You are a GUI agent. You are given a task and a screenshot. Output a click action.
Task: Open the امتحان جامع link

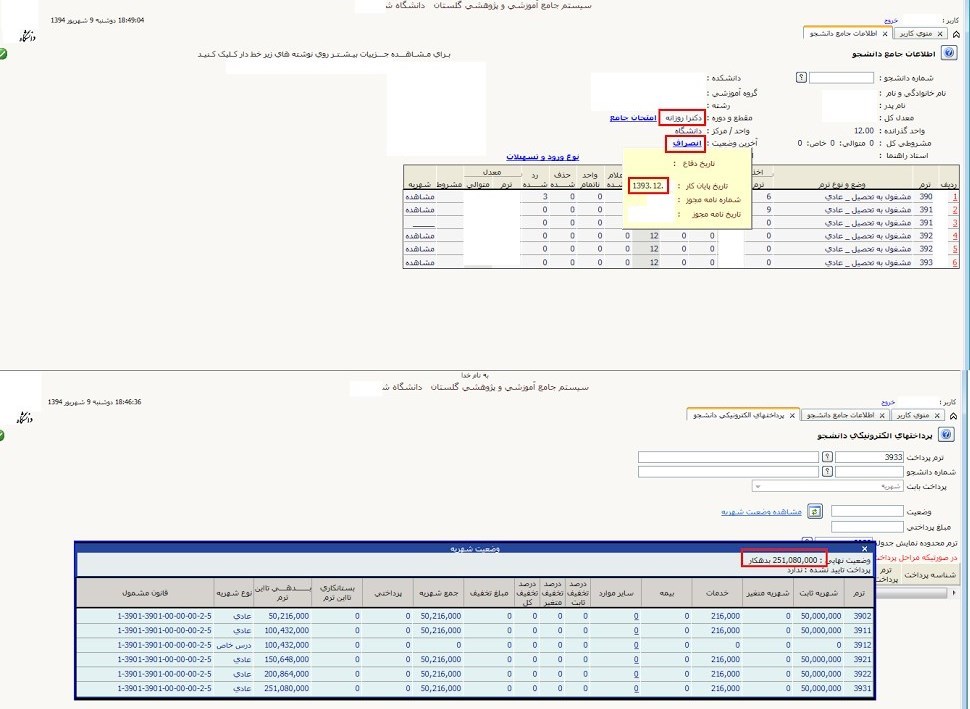(x=632, y=118)
